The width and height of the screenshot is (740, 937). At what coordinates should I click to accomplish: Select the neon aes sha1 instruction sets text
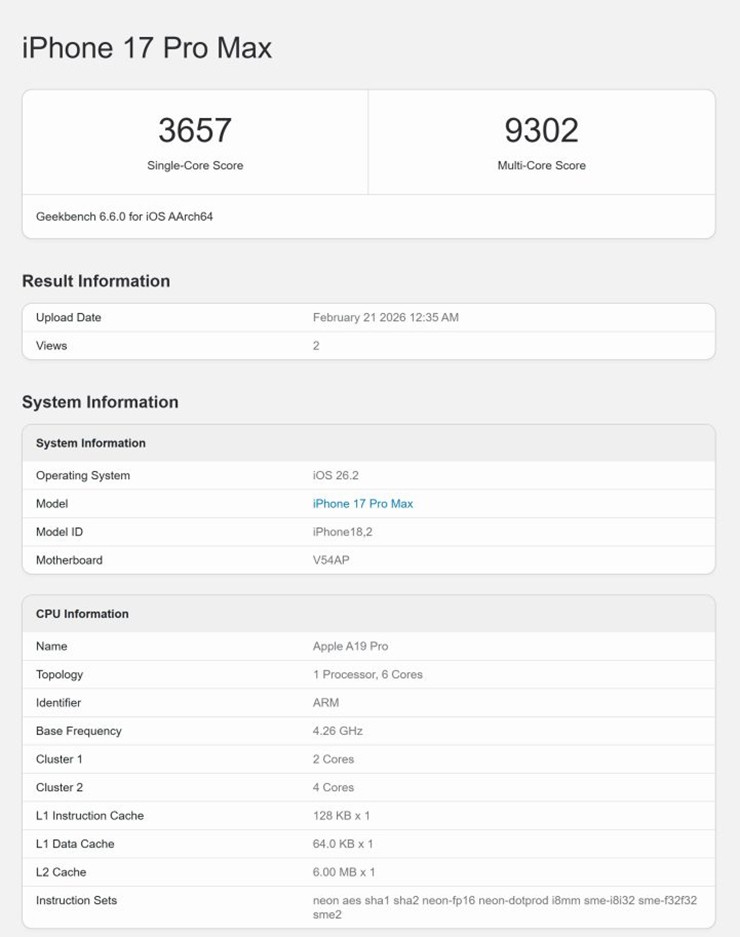504,907
